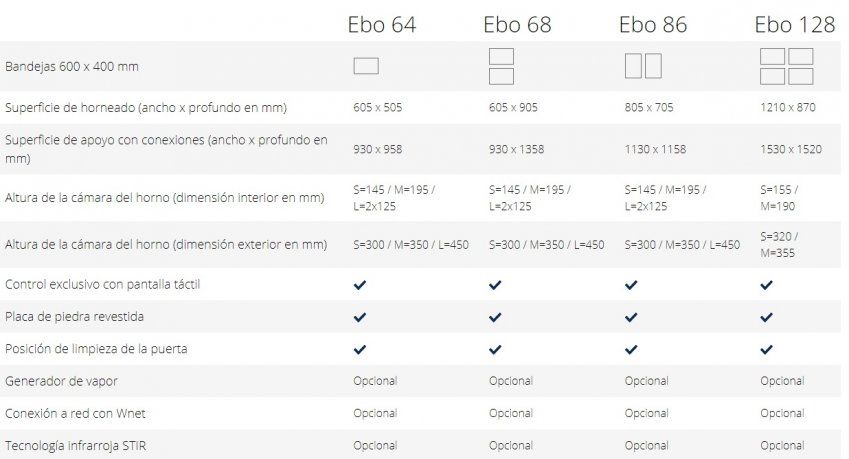Screen dimensions: 849x459
Task: Click Opcional for Ebo 64 steam generator
Action: pyautogui.click(x=375, y=381)
